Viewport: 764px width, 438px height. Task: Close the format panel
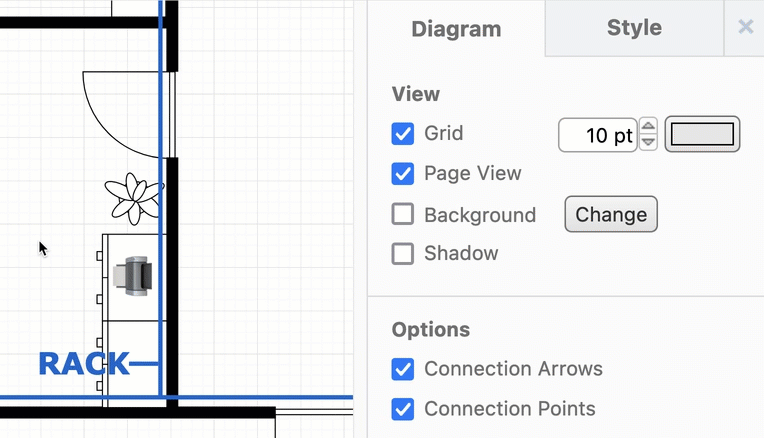pos(745,27)
